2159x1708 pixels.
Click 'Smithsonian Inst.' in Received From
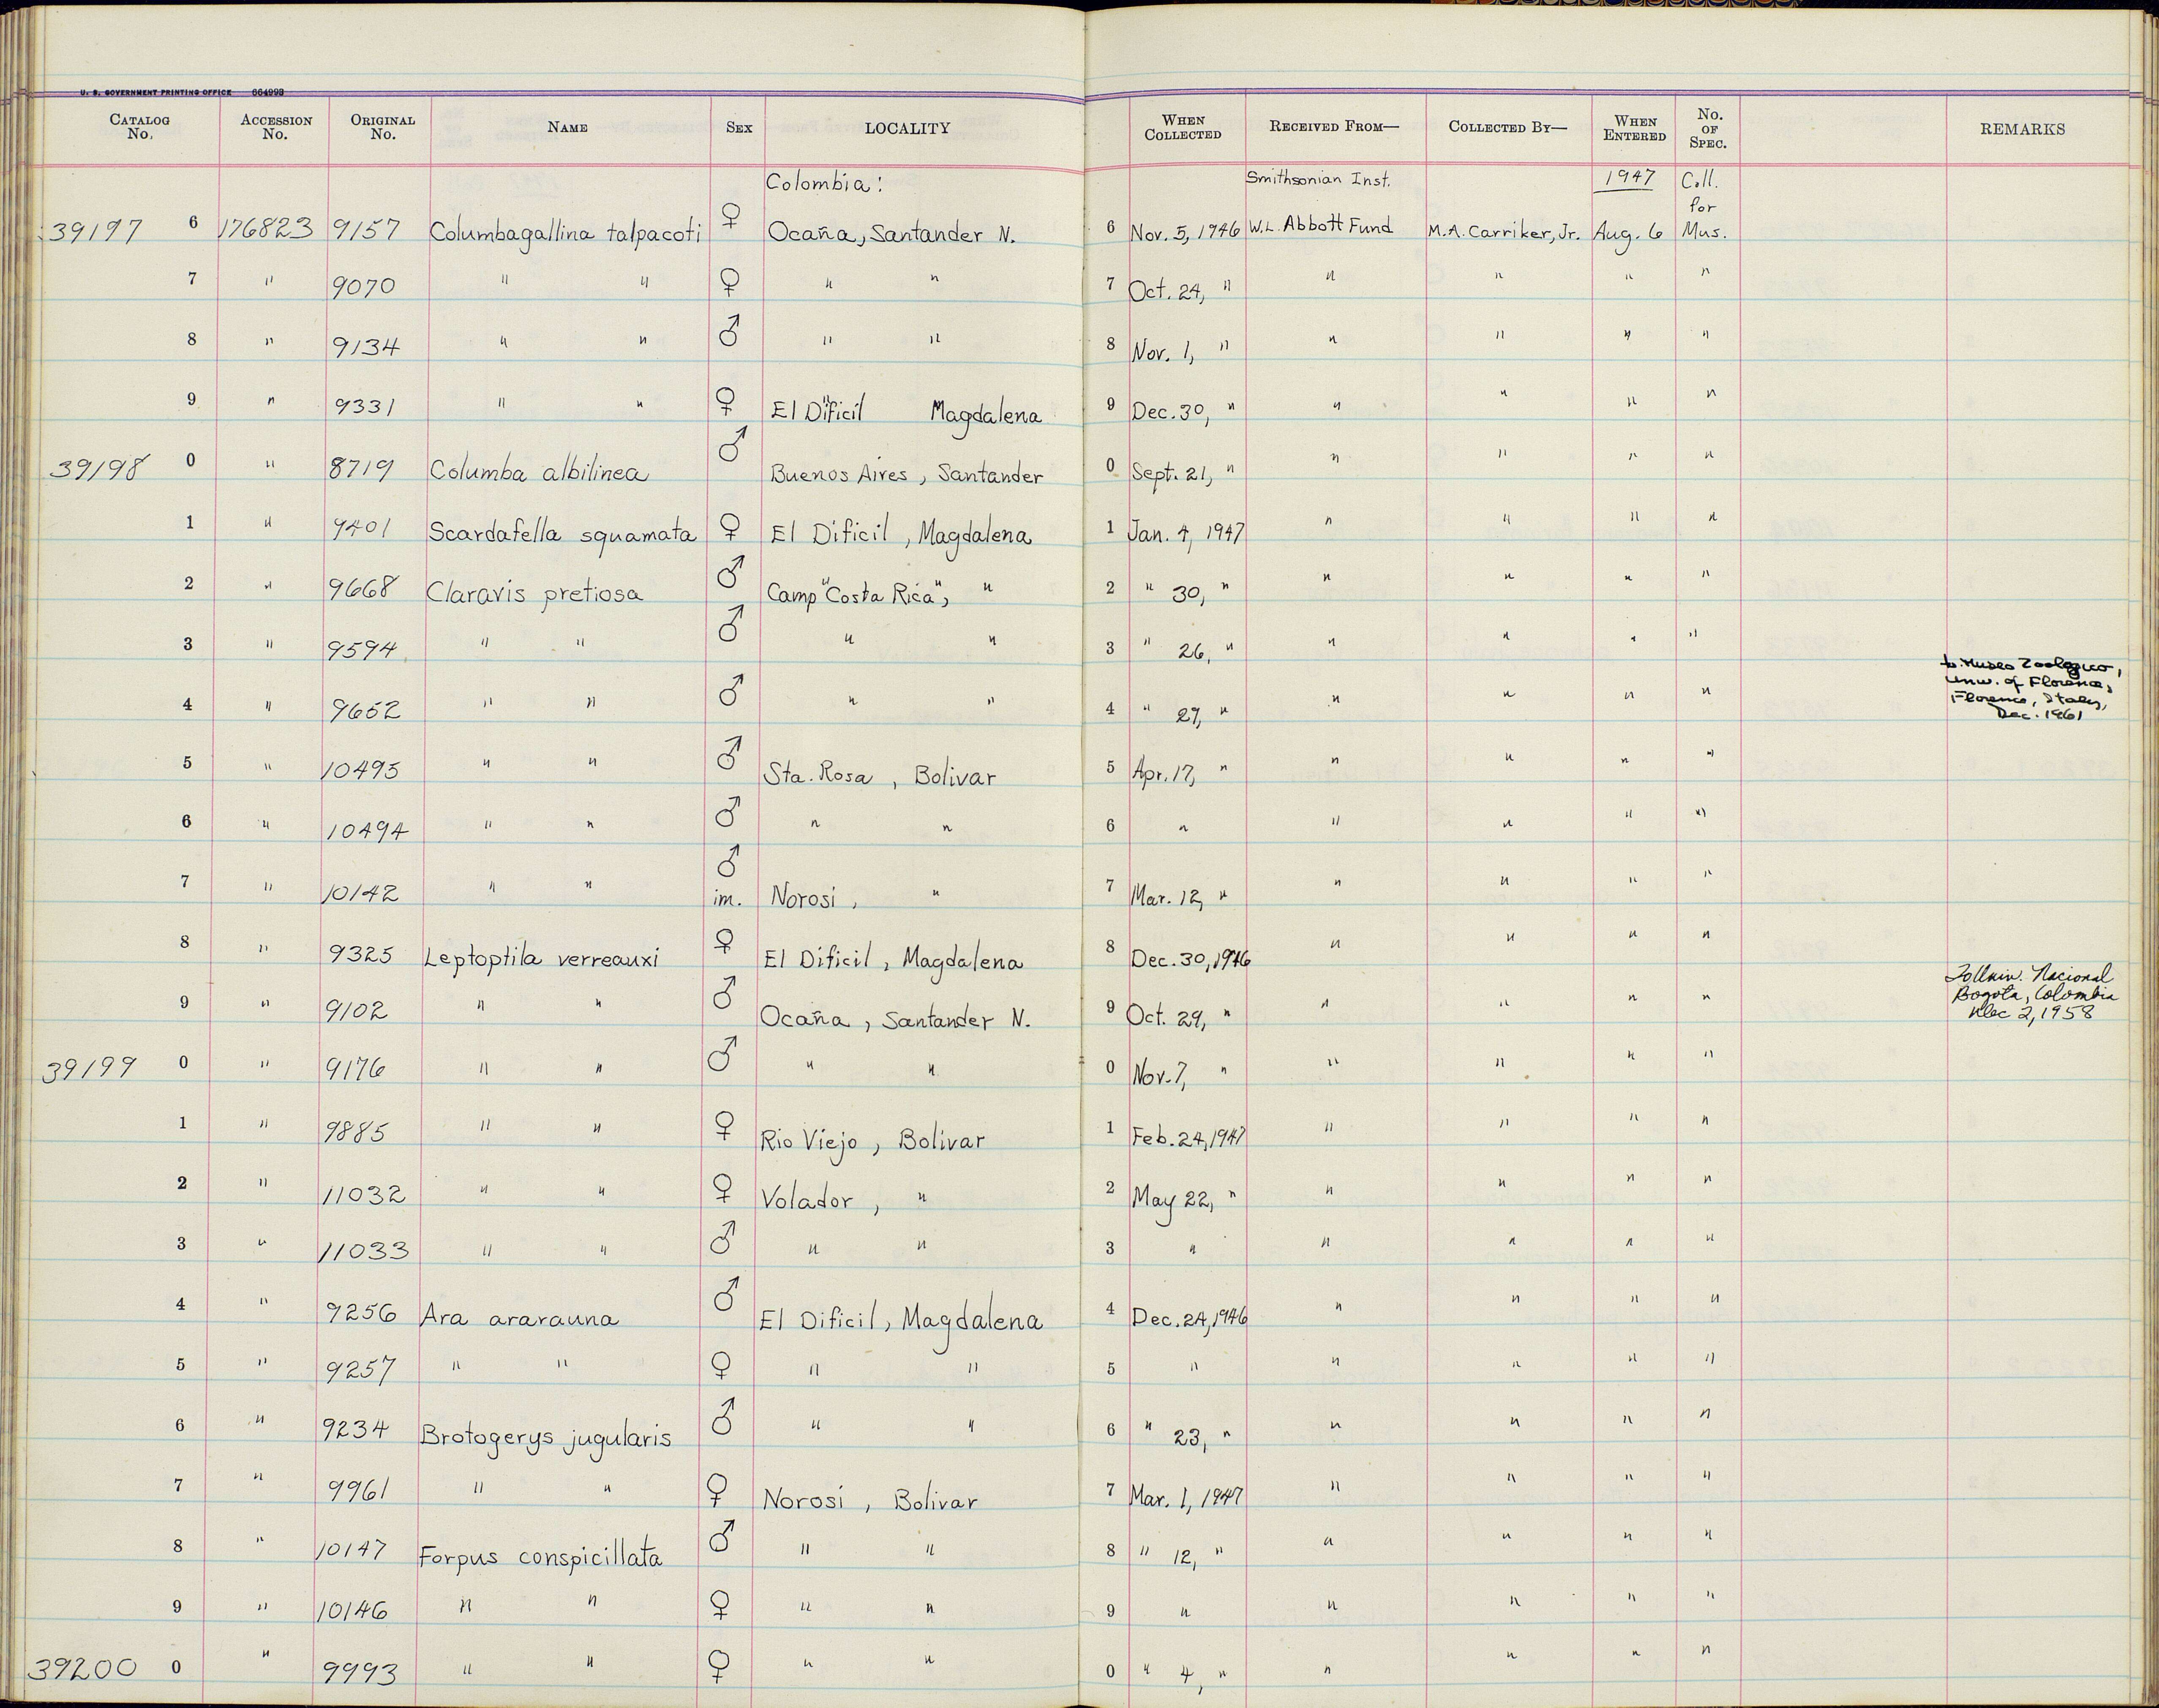point(1318,179)
